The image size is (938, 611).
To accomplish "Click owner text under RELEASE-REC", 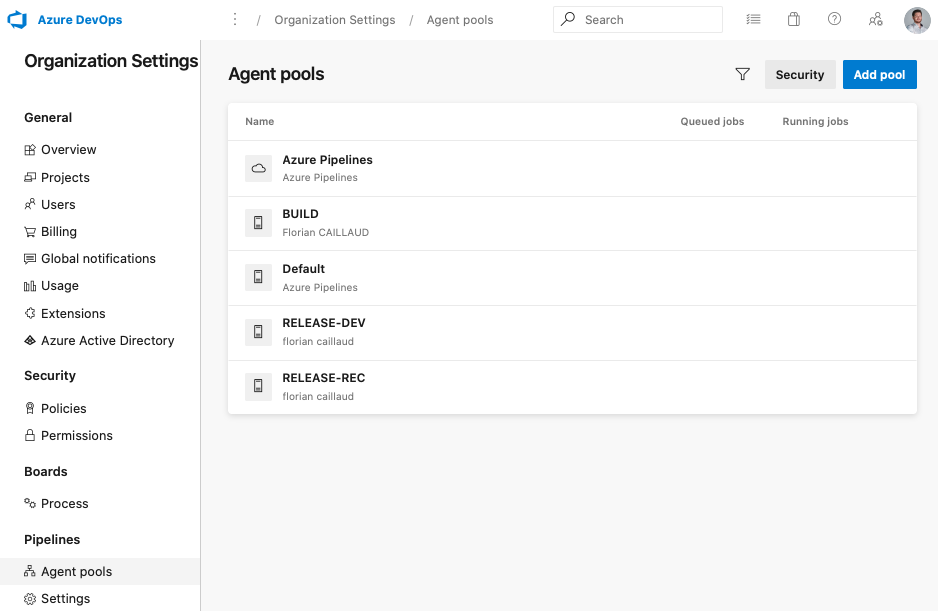I will [318, 397].
